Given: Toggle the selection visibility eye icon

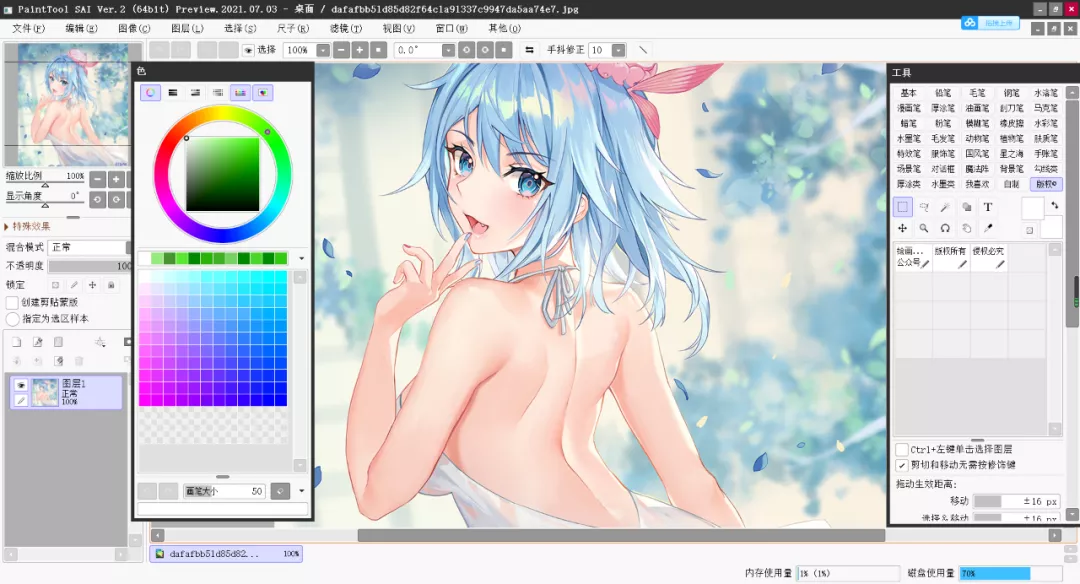Looking at the screenshot, I should tap(248, 50).
